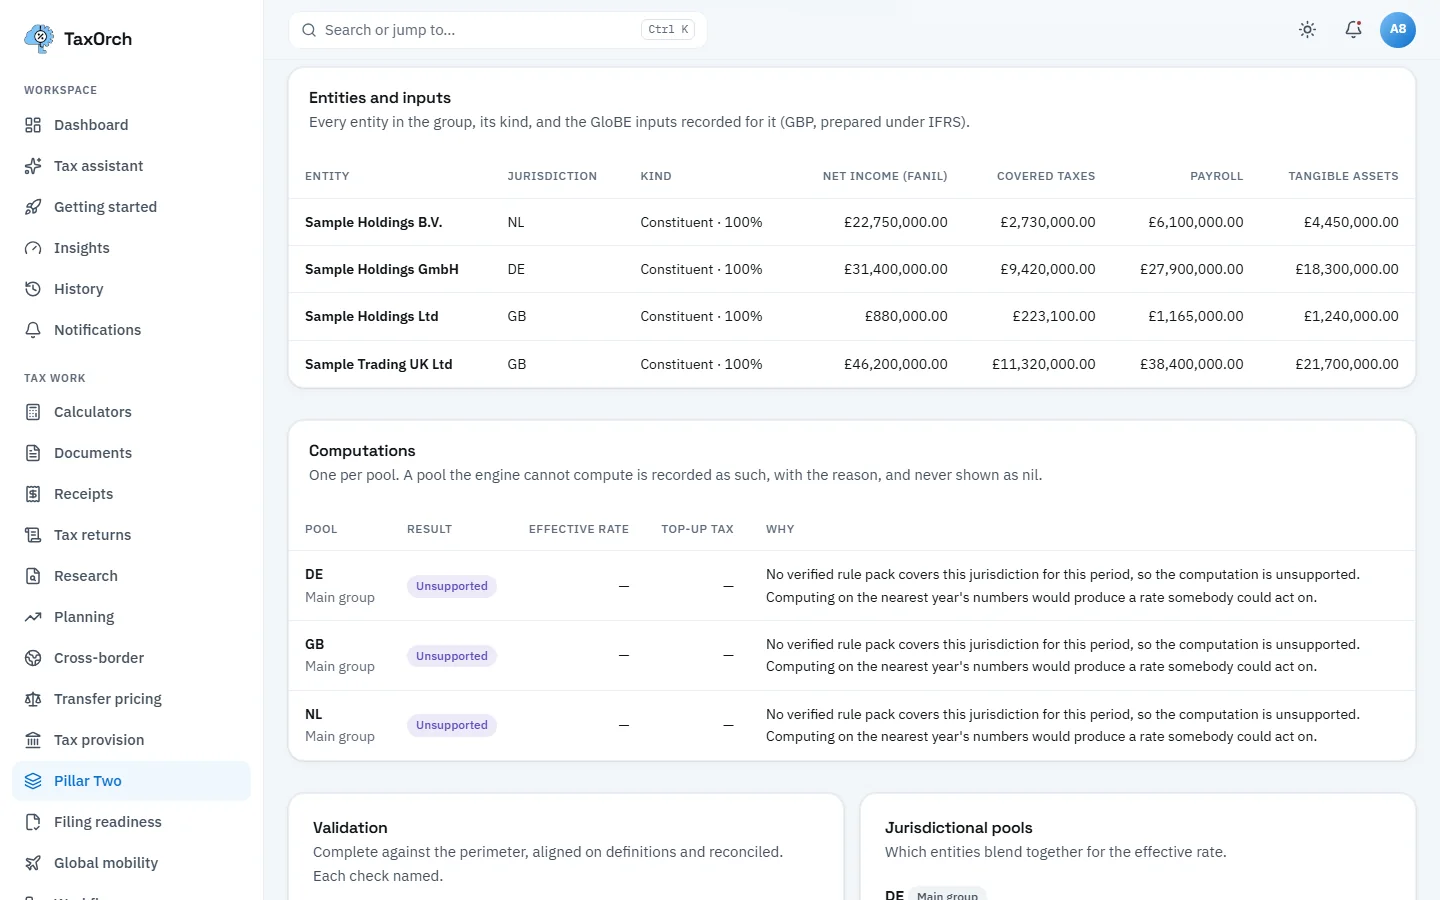Open the Dashboard icon in sidebar

click(33, 125)
